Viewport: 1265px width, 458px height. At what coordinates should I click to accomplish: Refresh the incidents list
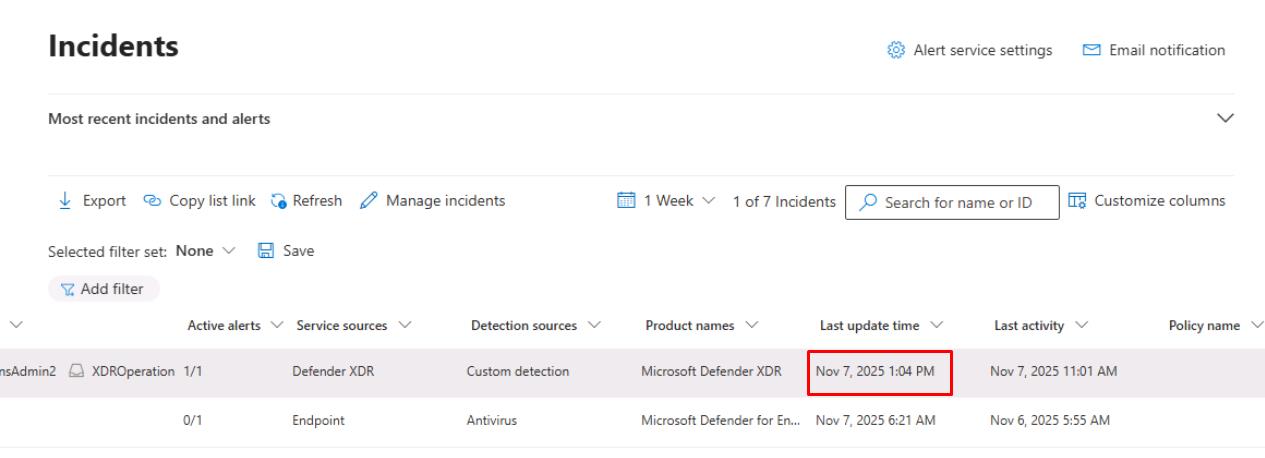[306, 201]
